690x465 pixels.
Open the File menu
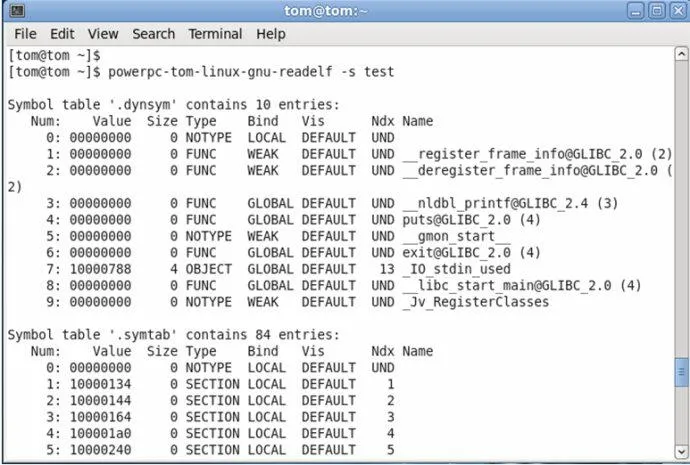tap(25, 34)
